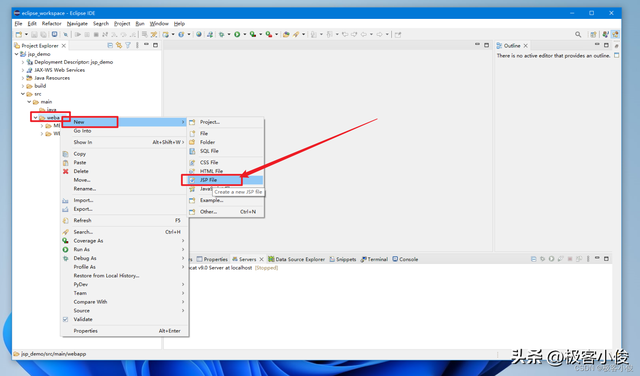Switch to the Java EE perspective icon
Viewport: 640px width, 376px height.
click(x=615, y=34)
